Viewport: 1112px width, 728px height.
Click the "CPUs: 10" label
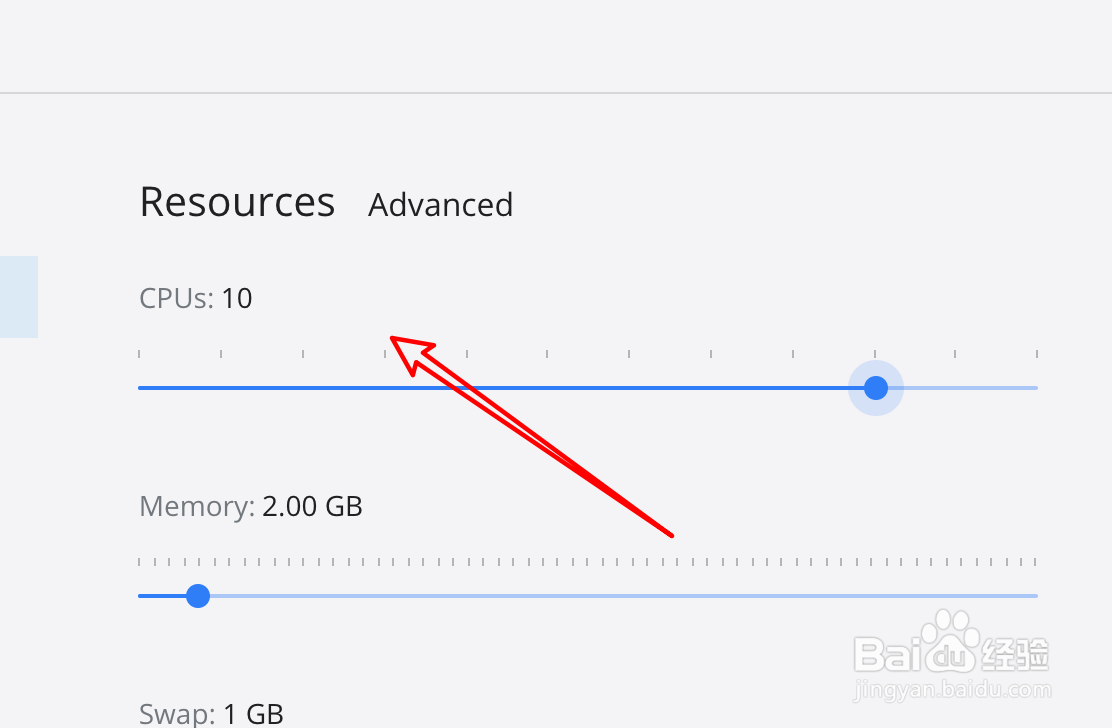pos(196,298)
